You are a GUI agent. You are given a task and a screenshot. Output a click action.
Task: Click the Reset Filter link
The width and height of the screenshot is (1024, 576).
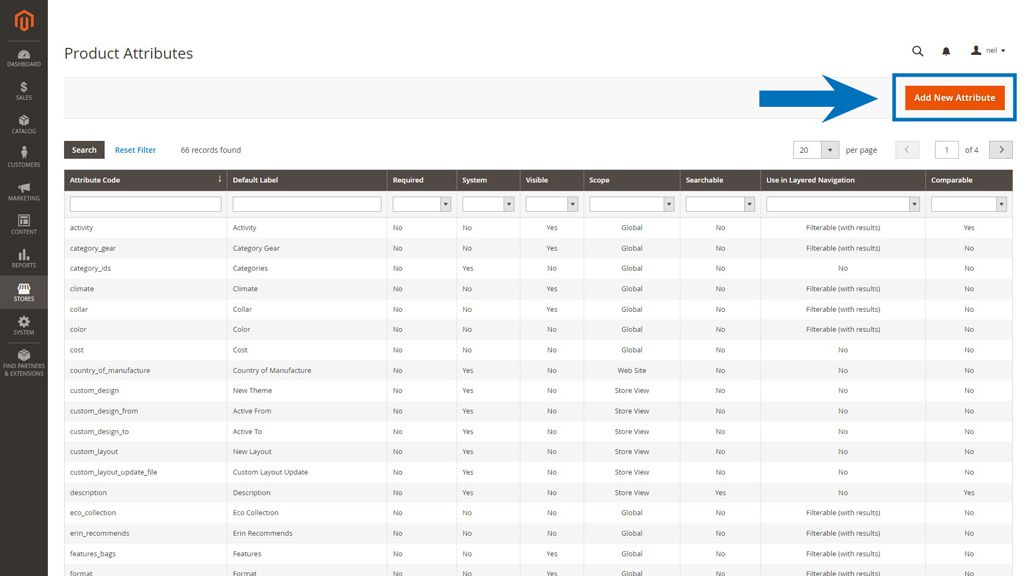135,149
